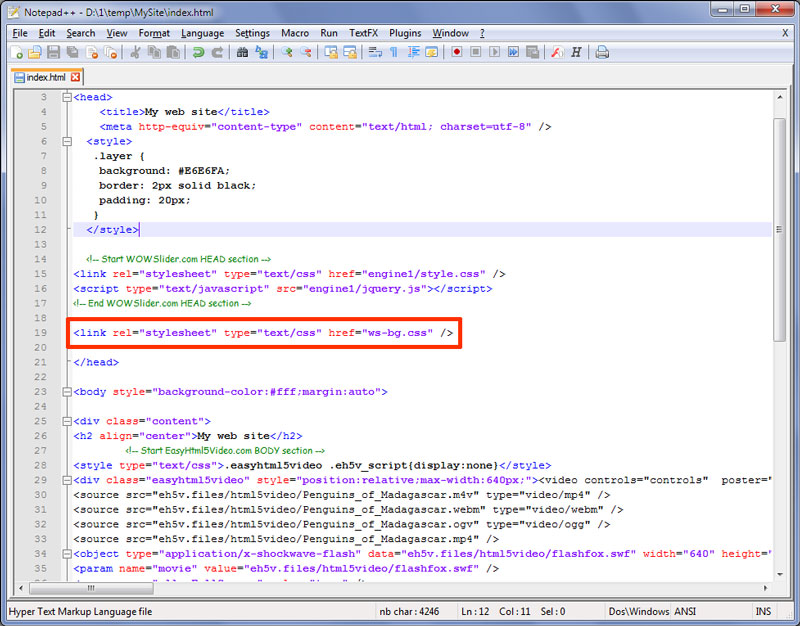The image size is (800, 626).
Task: Collapse the easyhtml5video div fold, line 29
Action: click(x=66, y=480)
